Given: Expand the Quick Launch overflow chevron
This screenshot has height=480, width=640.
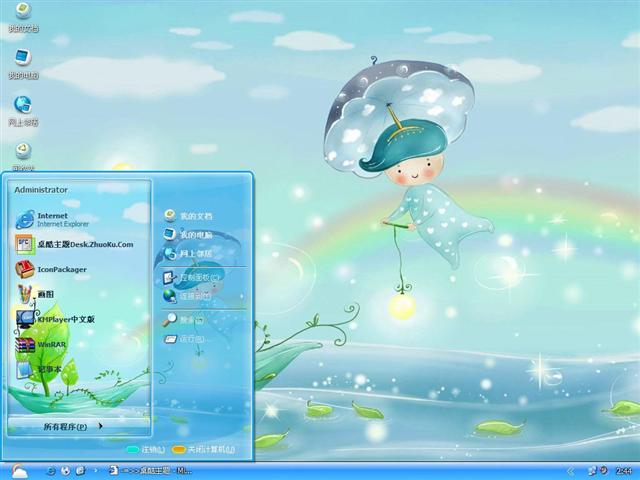Looking at the screenshot, I should pos(96,471).
